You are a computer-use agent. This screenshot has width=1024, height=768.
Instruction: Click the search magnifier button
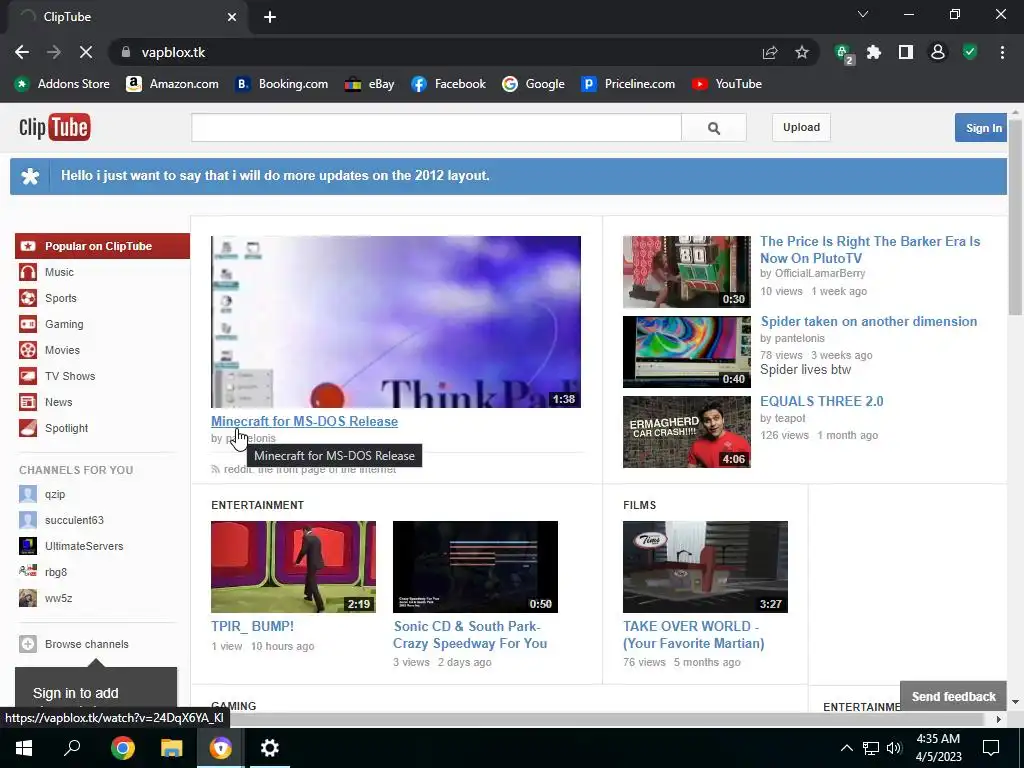pyautogui.click(x=714, y=128)
